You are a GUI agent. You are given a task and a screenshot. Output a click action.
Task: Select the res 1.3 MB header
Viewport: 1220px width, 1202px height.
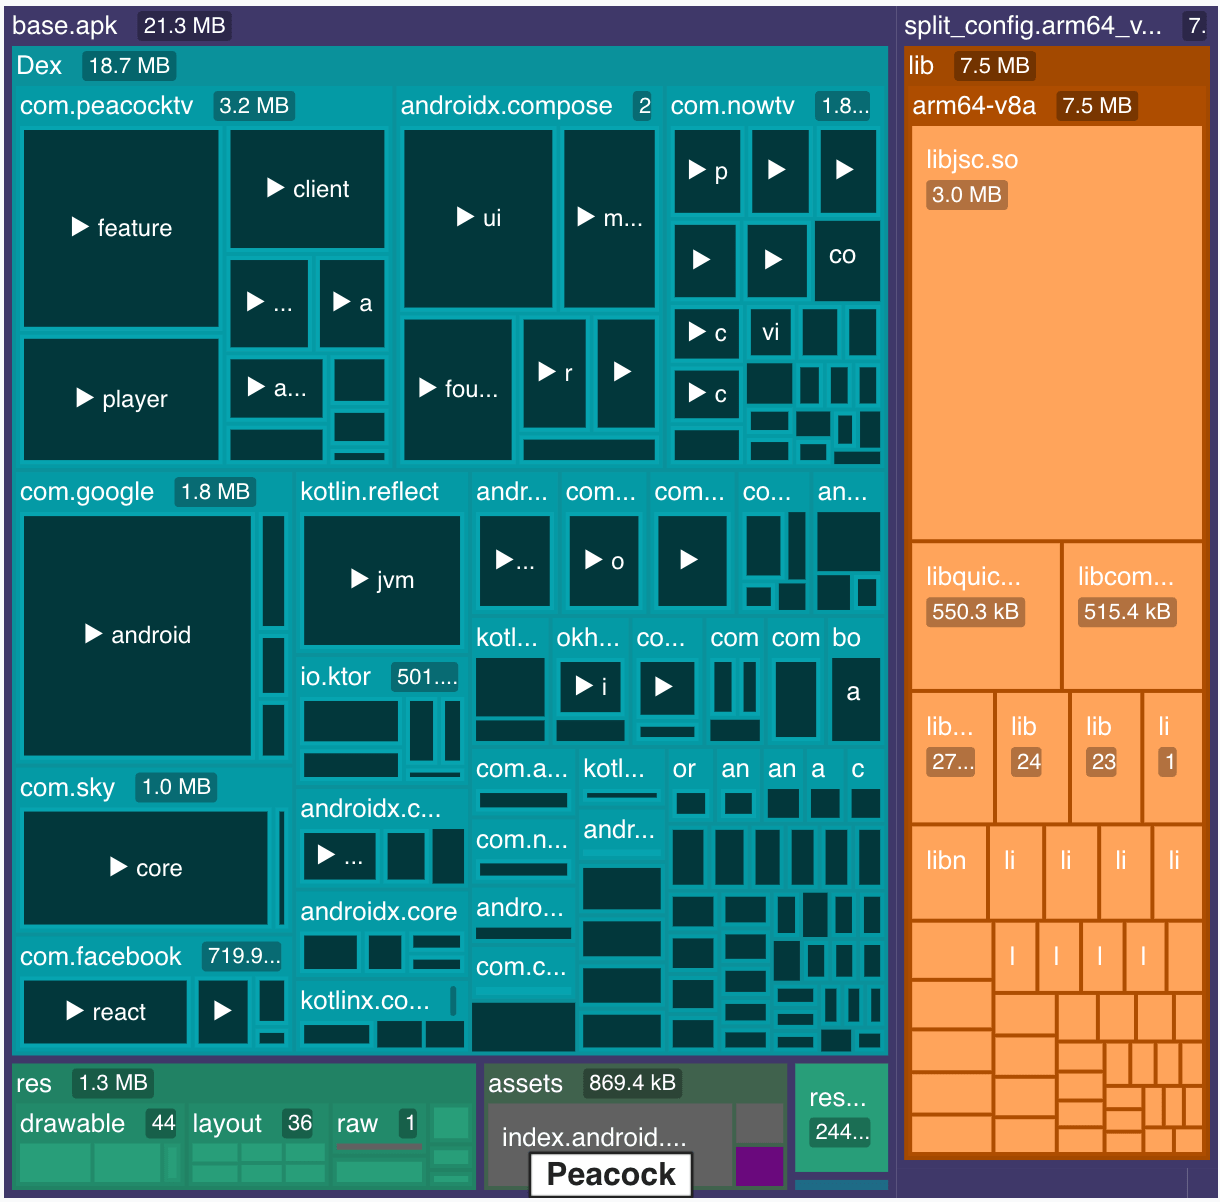click(34, 1083)
